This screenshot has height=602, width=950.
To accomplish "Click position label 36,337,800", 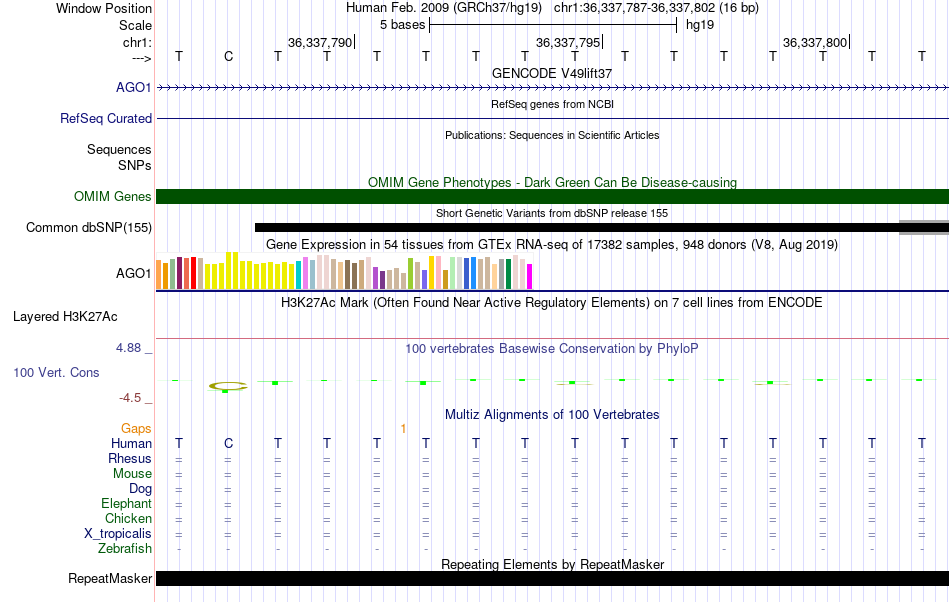I will (x=815, y=42).
